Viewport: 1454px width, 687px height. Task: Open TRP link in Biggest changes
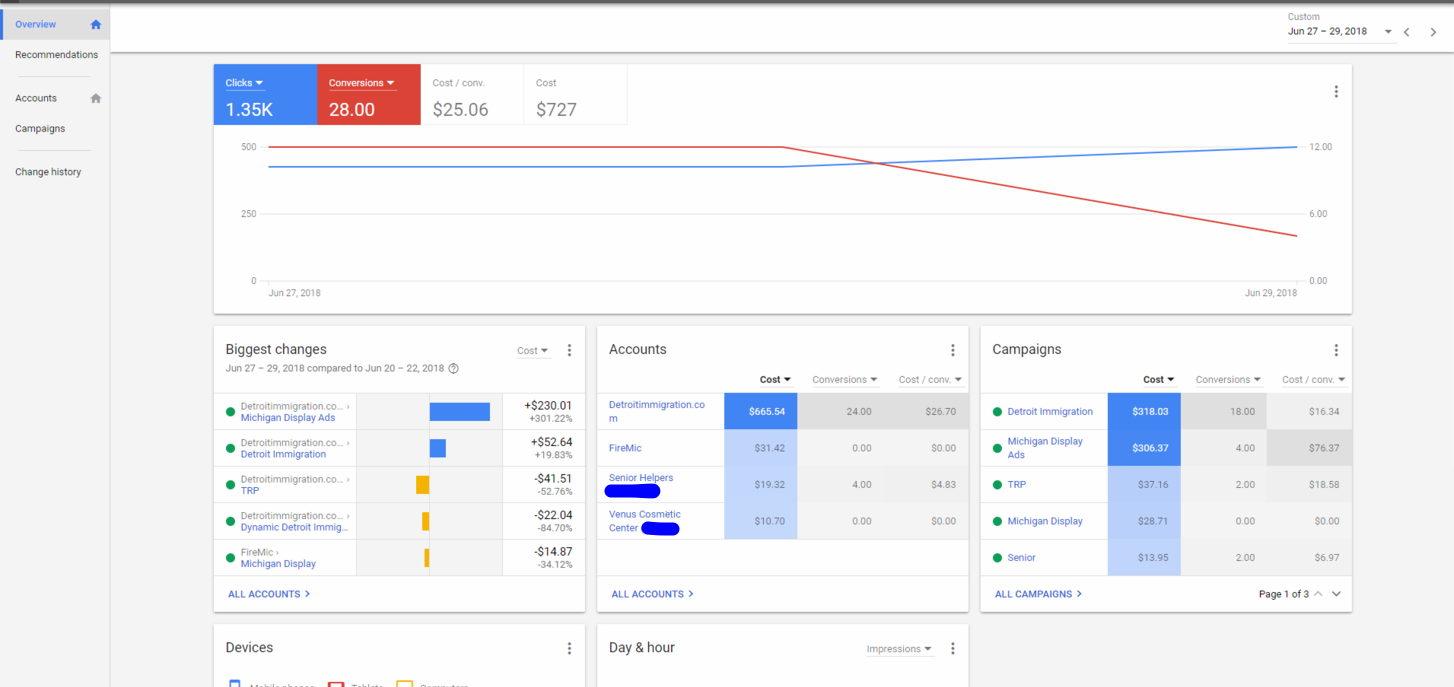point(250,491)
